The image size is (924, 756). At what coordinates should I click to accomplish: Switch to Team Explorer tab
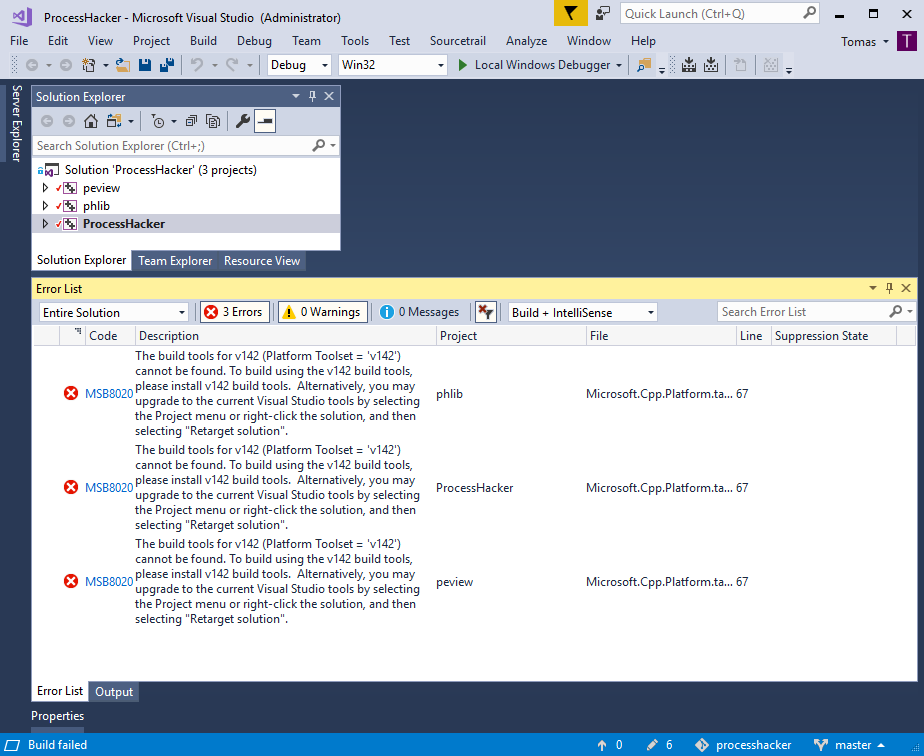point(175,260)
